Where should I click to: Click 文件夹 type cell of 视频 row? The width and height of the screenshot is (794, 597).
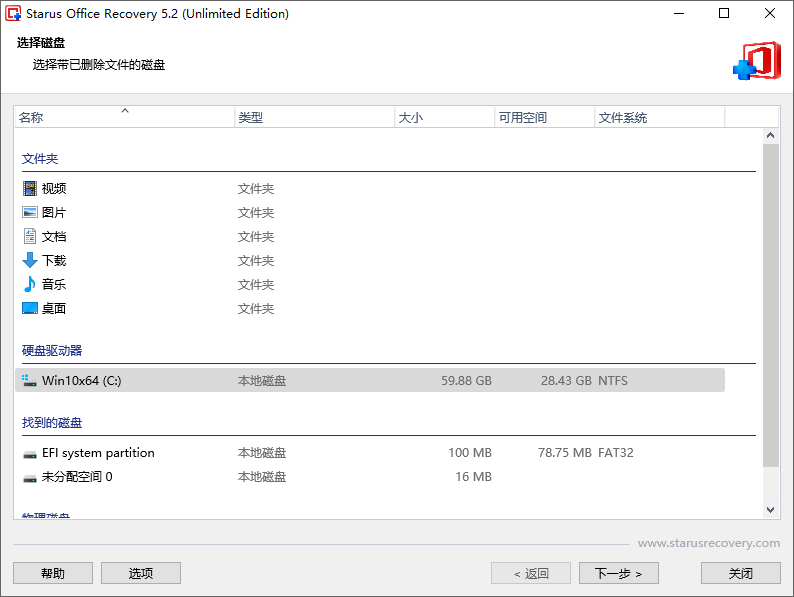256,188
